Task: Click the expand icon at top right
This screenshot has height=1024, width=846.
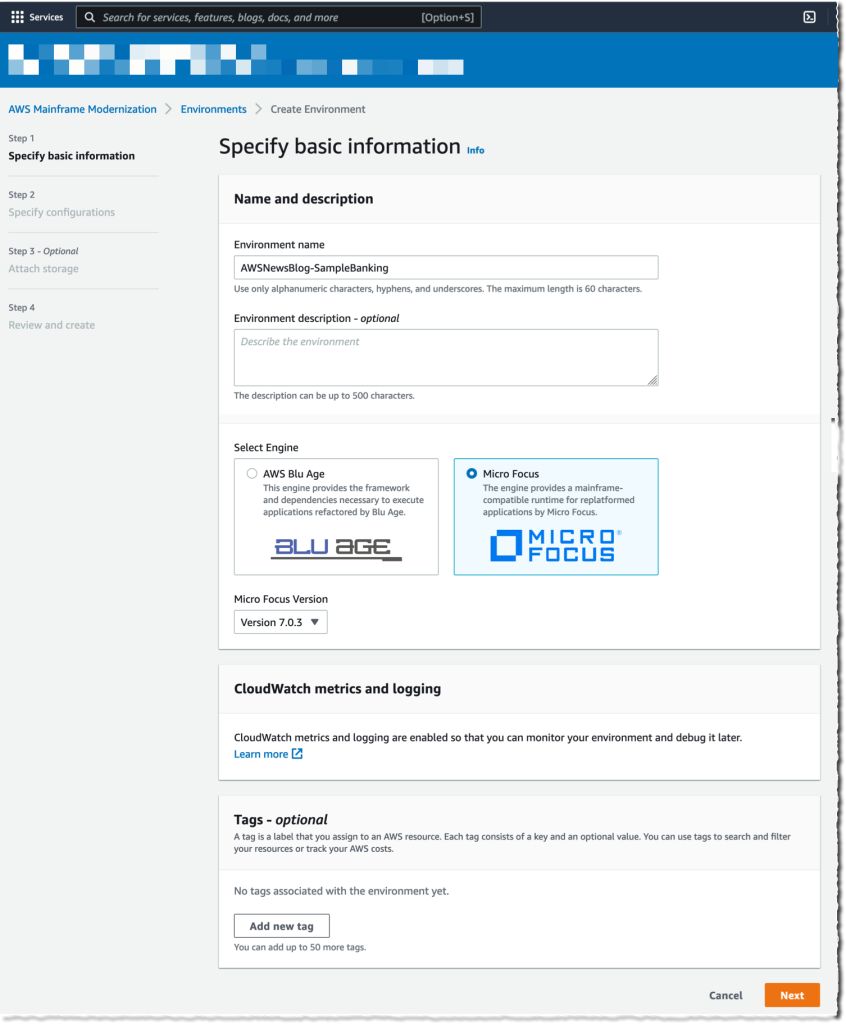Action: [810, 16]
